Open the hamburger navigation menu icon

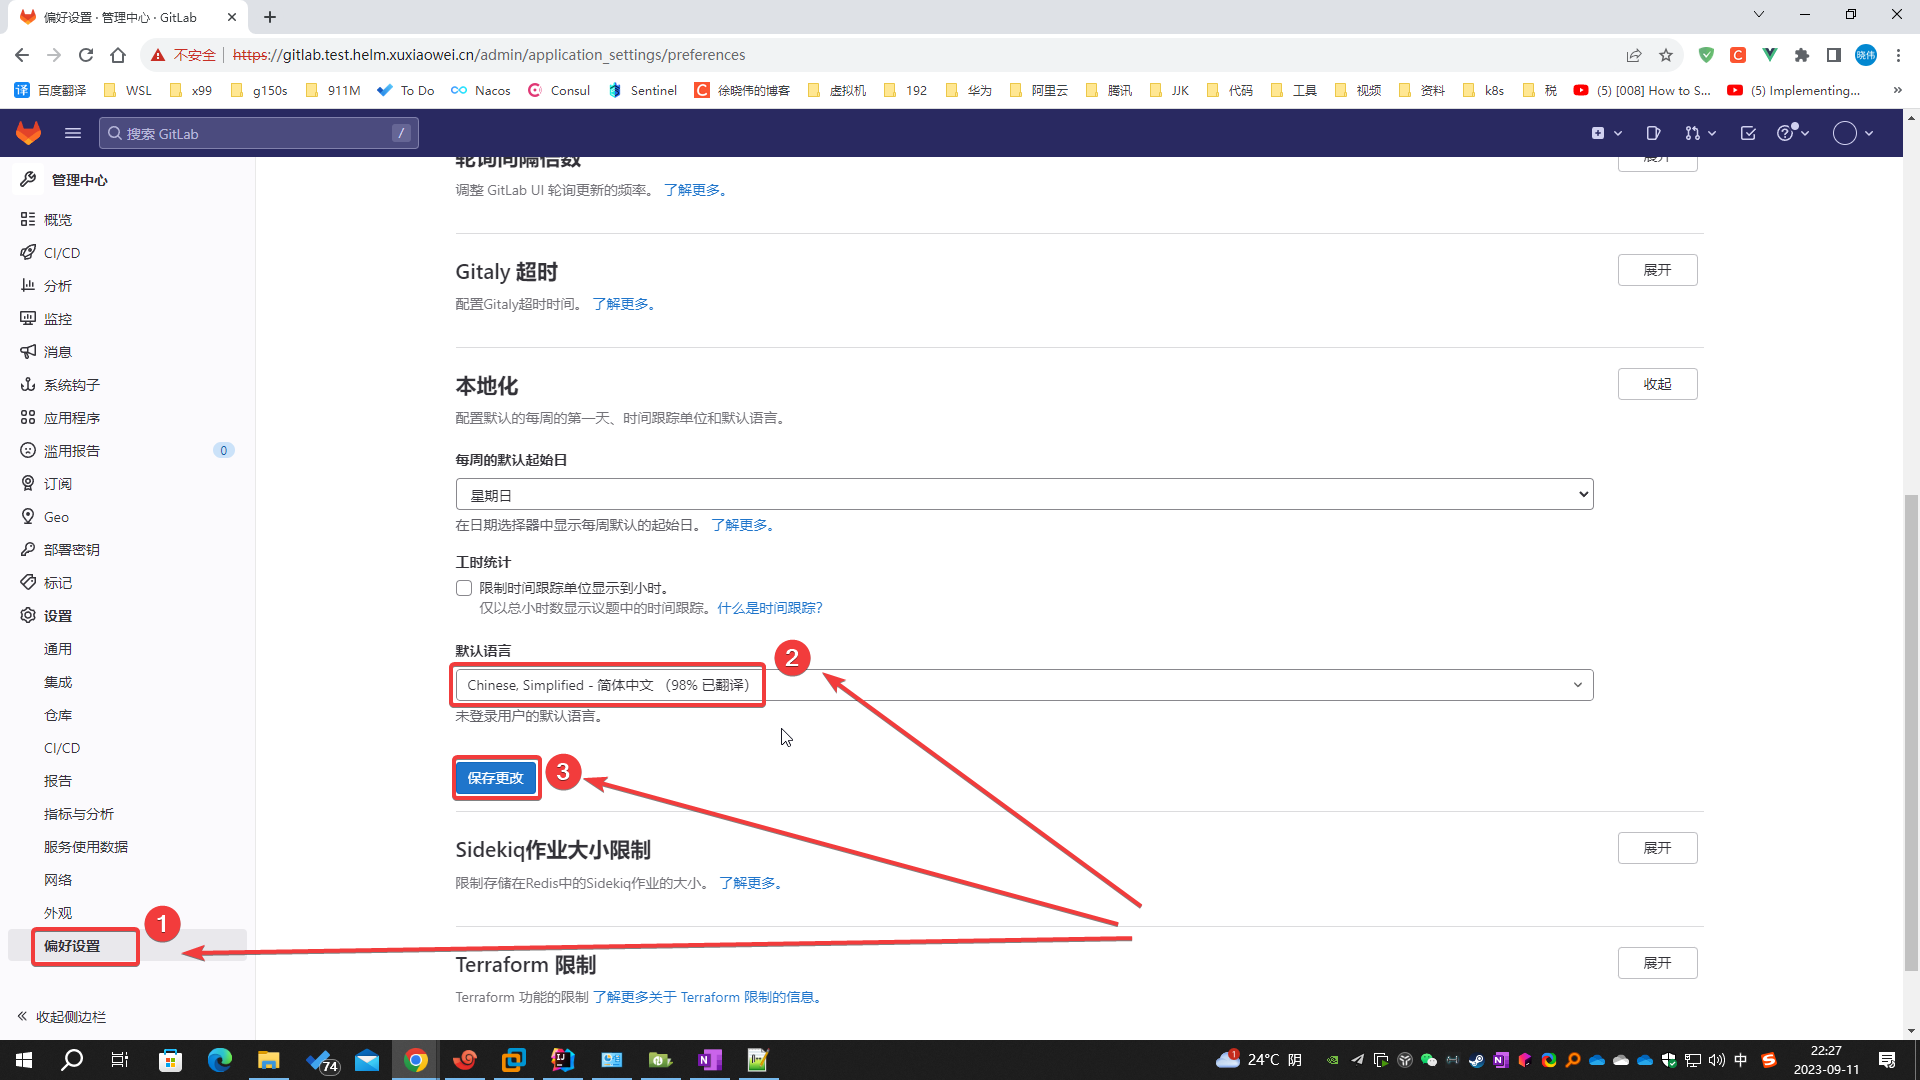point(73,133)
